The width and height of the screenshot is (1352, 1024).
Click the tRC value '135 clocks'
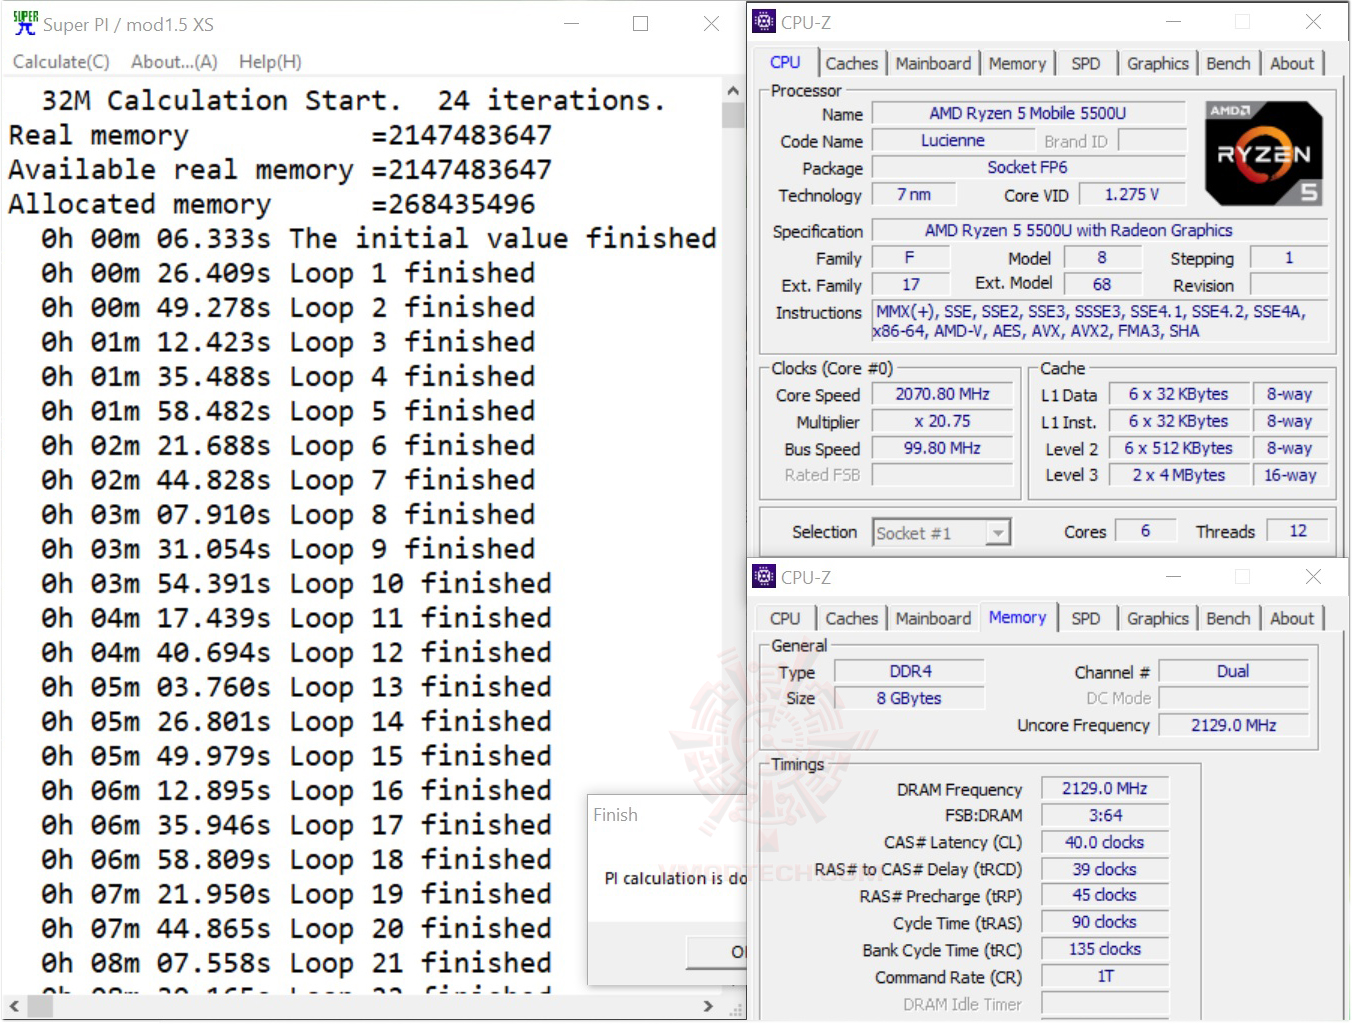pos(1105,949)
